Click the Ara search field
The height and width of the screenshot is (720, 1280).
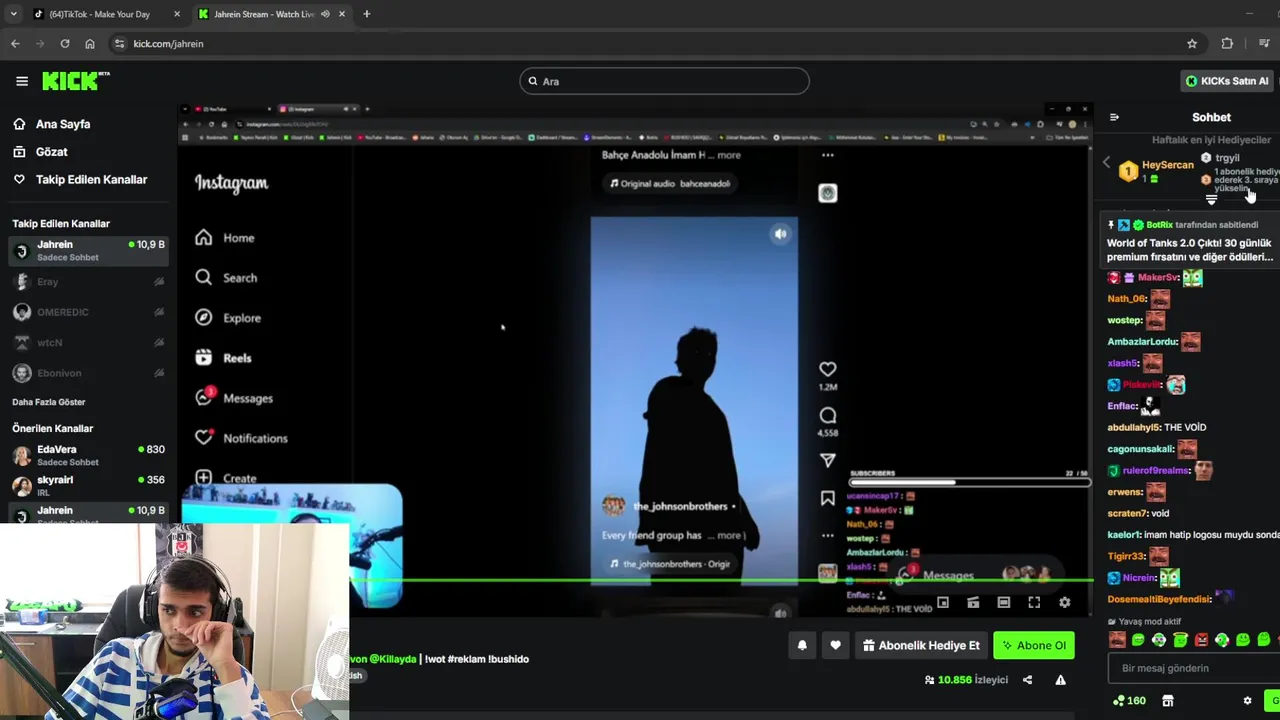664,81
